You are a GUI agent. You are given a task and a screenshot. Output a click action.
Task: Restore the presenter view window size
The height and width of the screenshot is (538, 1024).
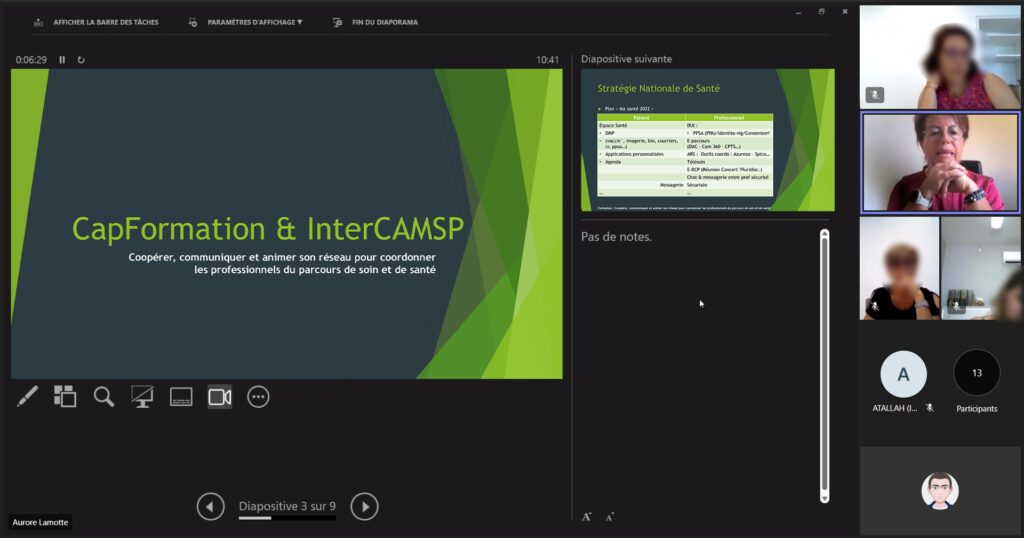point(822,12)
